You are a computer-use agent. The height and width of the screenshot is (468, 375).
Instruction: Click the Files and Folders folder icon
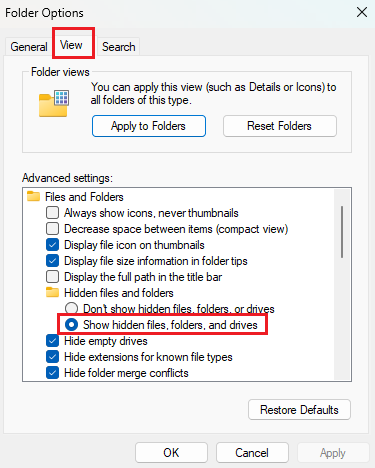pyautogui.click(x=33, y=196)
